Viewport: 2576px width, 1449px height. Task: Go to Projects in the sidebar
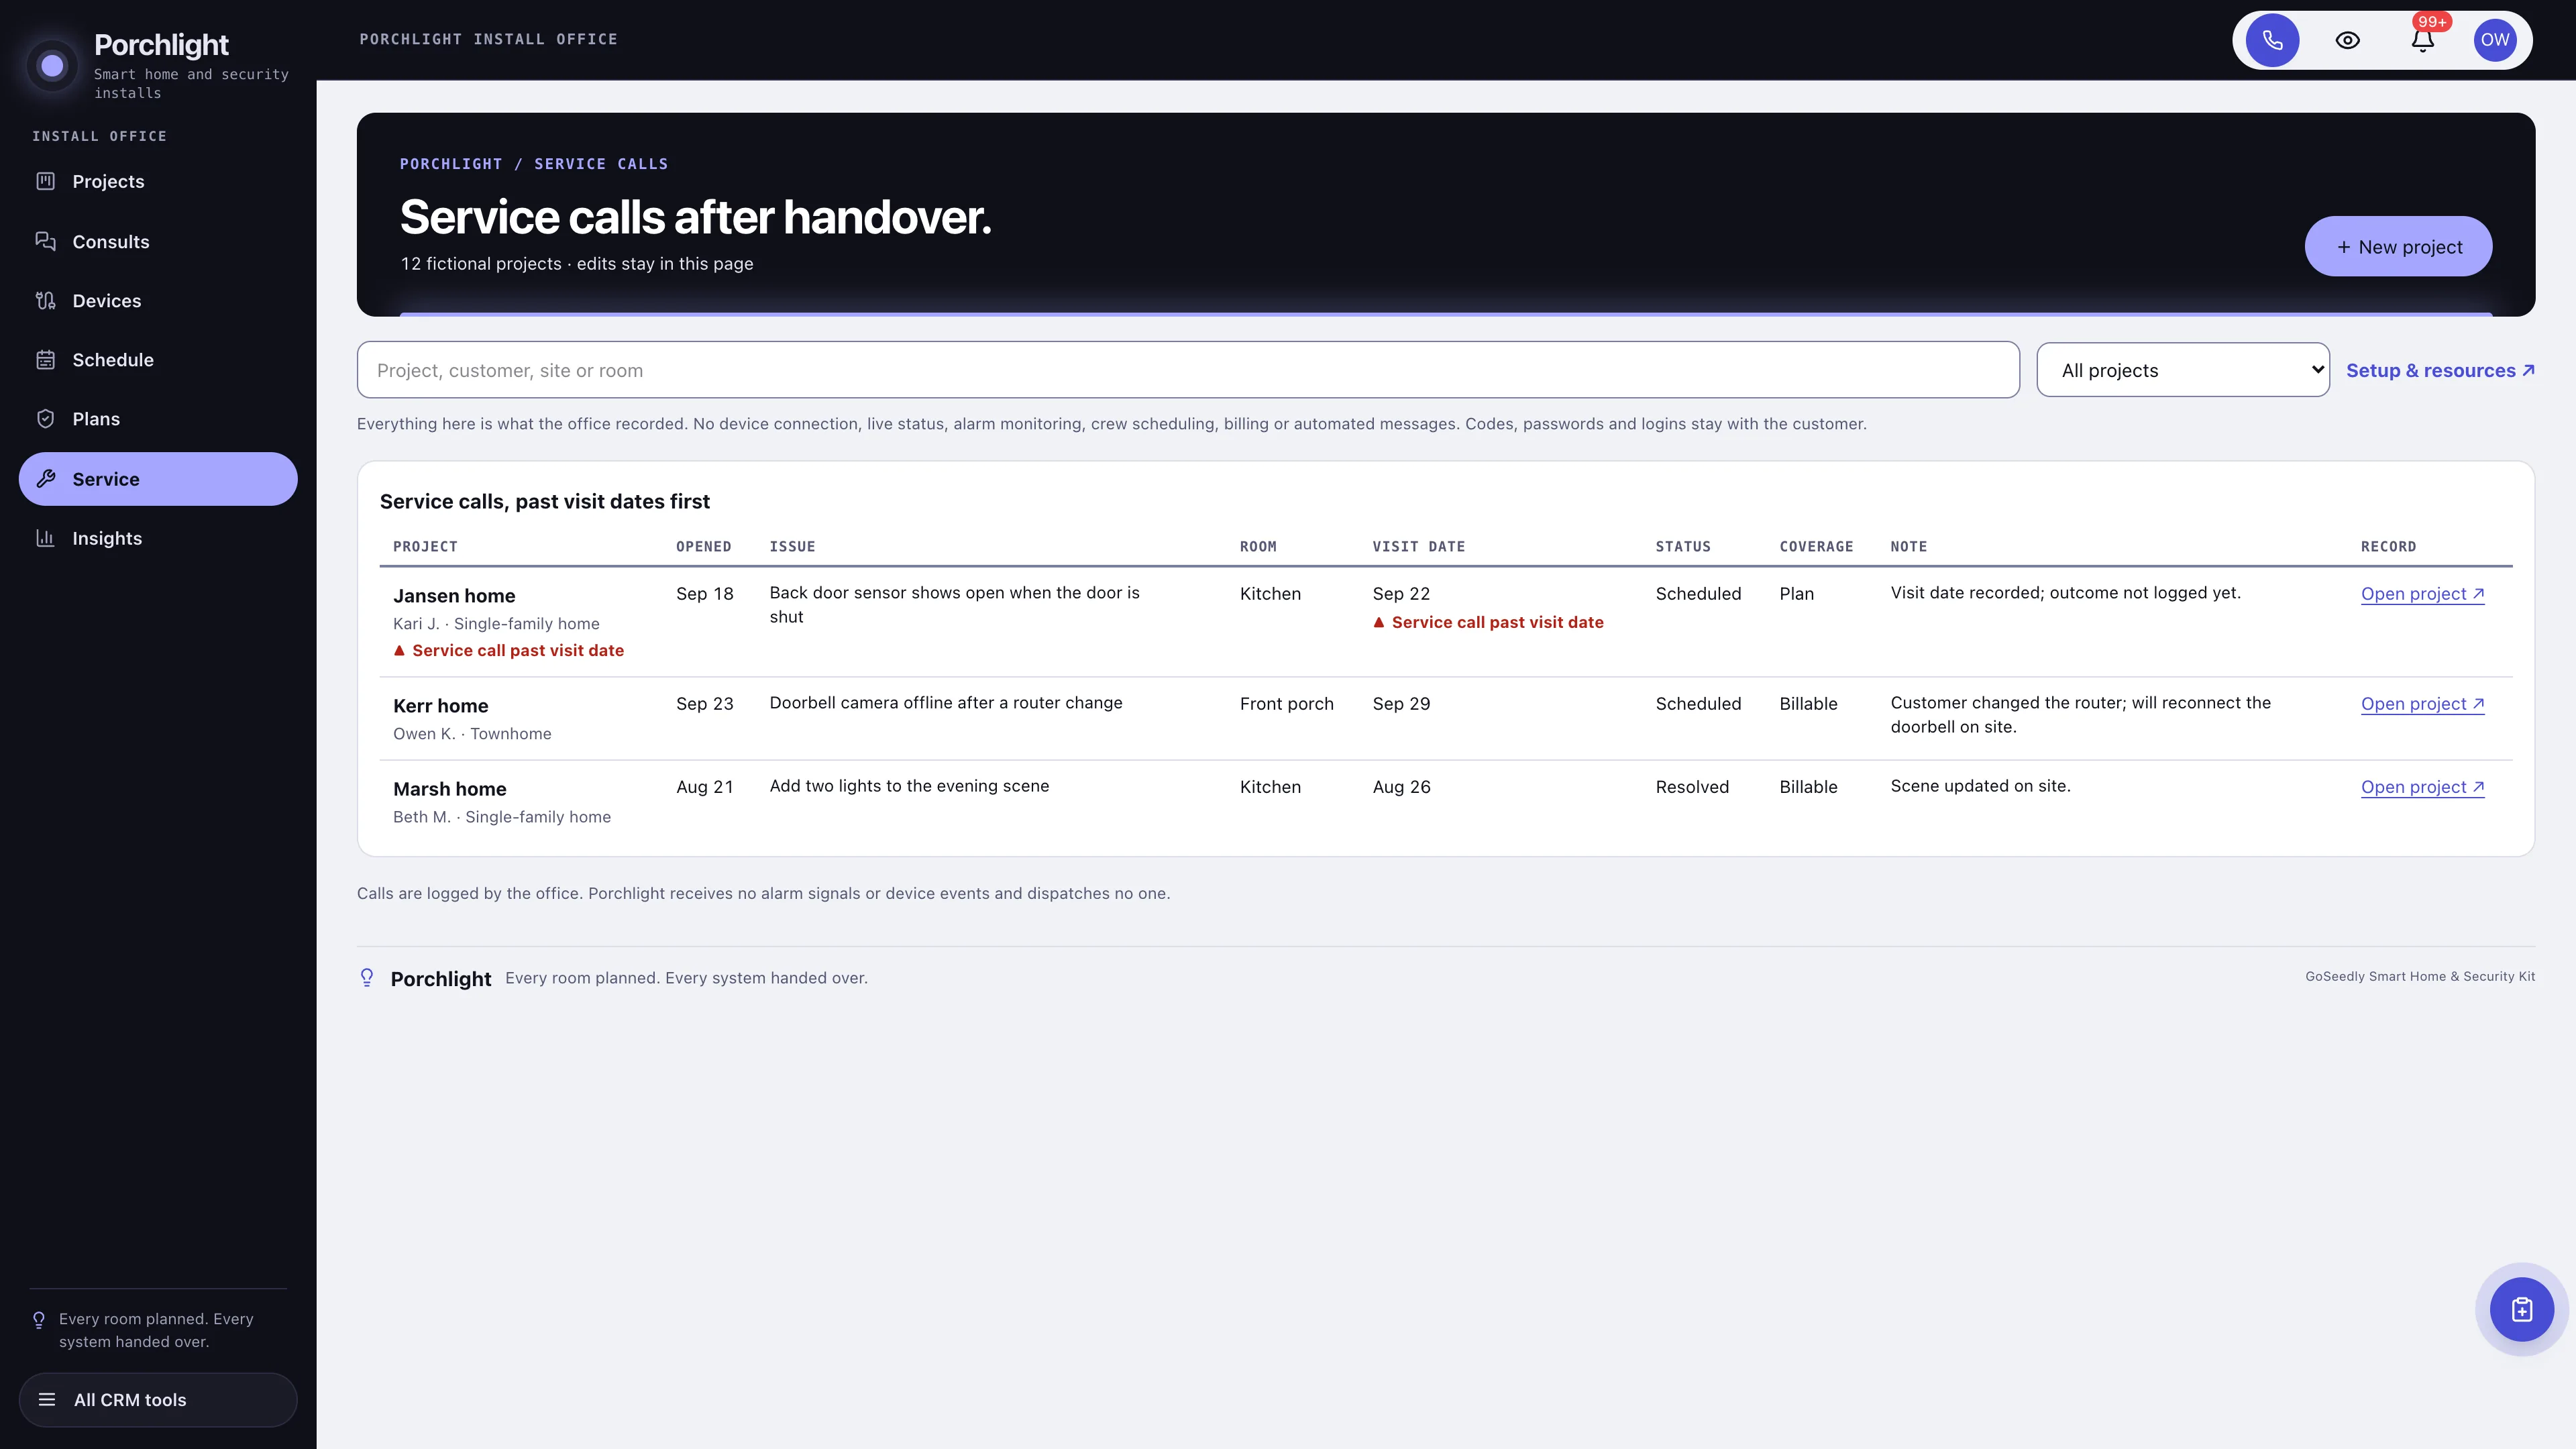[158, 181]
